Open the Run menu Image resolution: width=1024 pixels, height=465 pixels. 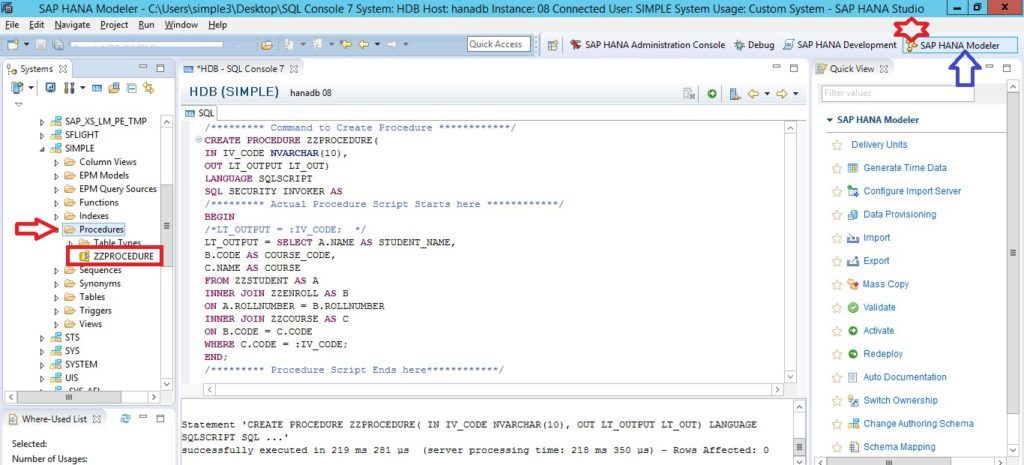[x=146, y=25]
